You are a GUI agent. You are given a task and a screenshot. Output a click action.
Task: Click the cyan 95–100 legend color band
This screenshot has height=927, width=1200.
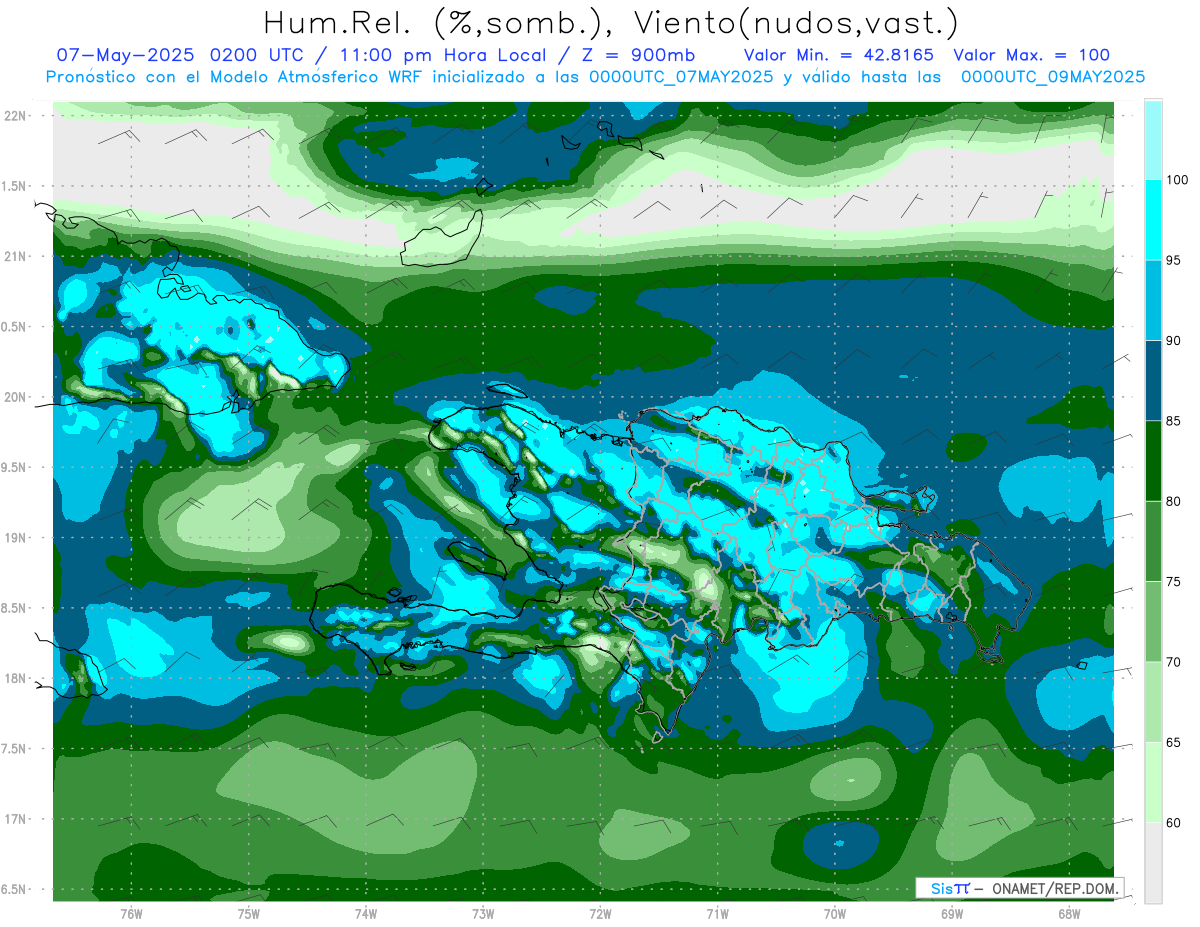click(1153, 220)
